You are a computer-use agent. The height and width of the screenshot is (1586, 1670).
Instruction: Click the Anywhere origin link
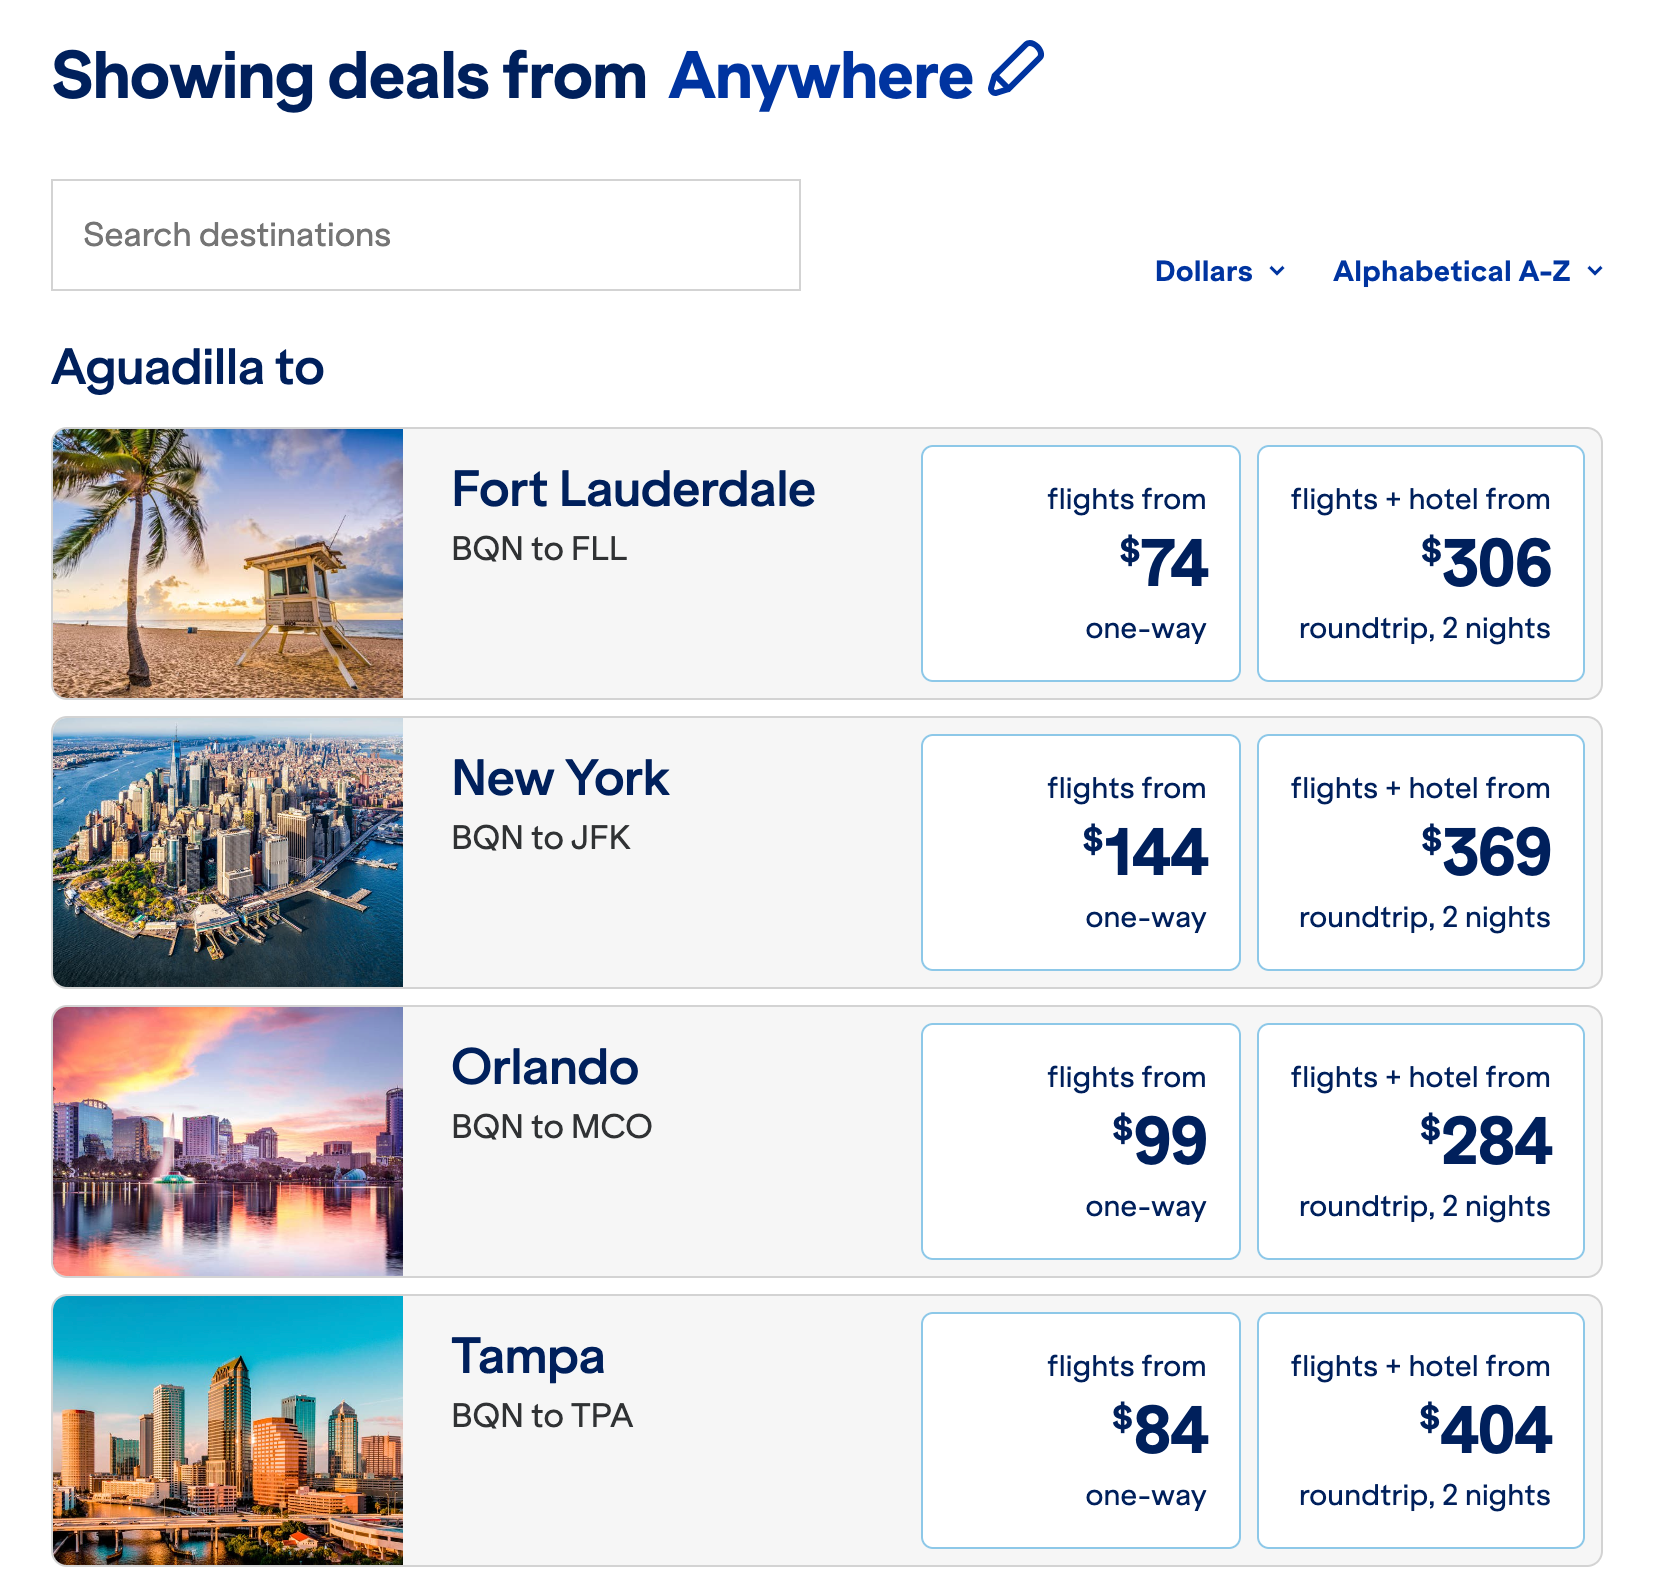point(820,76)
